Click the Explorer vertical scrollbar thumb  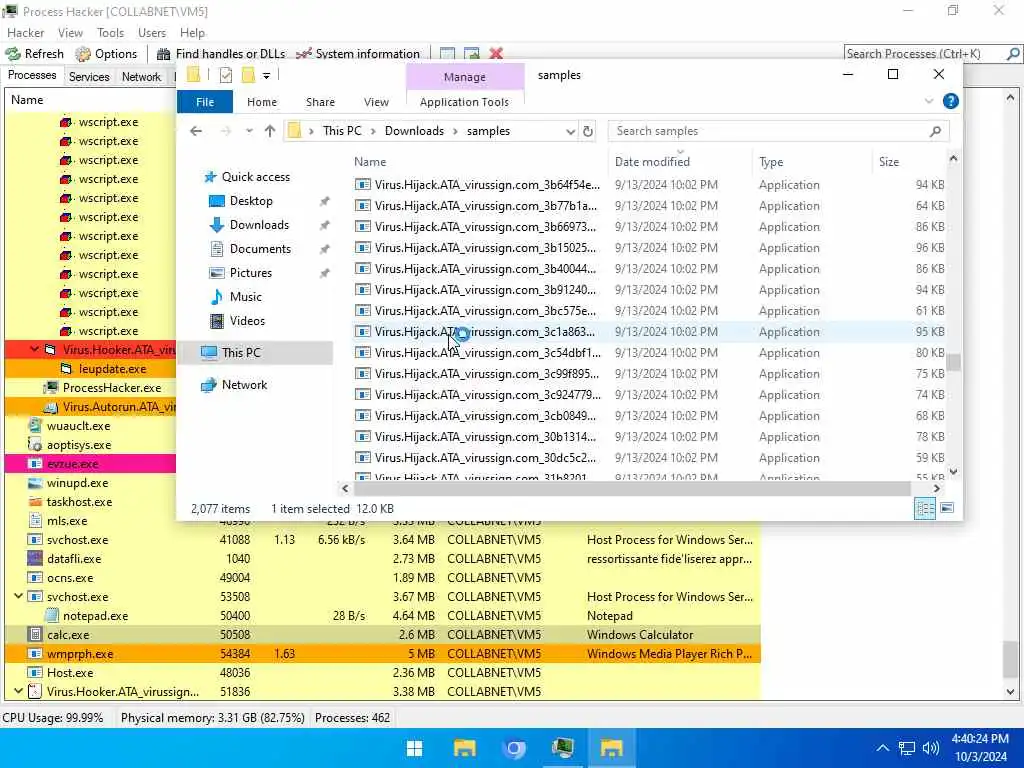click(x=953, y=362)
